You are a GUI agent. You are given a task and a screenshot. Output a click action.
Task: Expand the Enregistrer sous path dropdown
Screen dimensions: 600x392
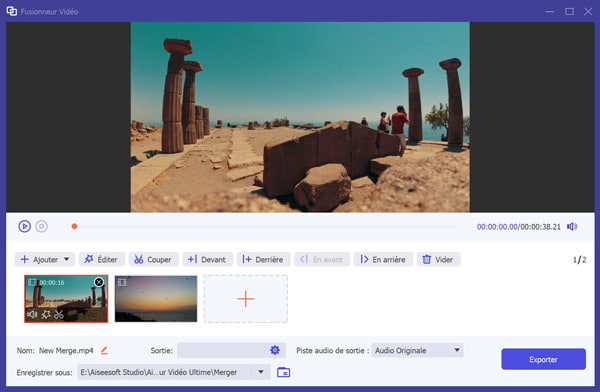[x=261, y=372]
